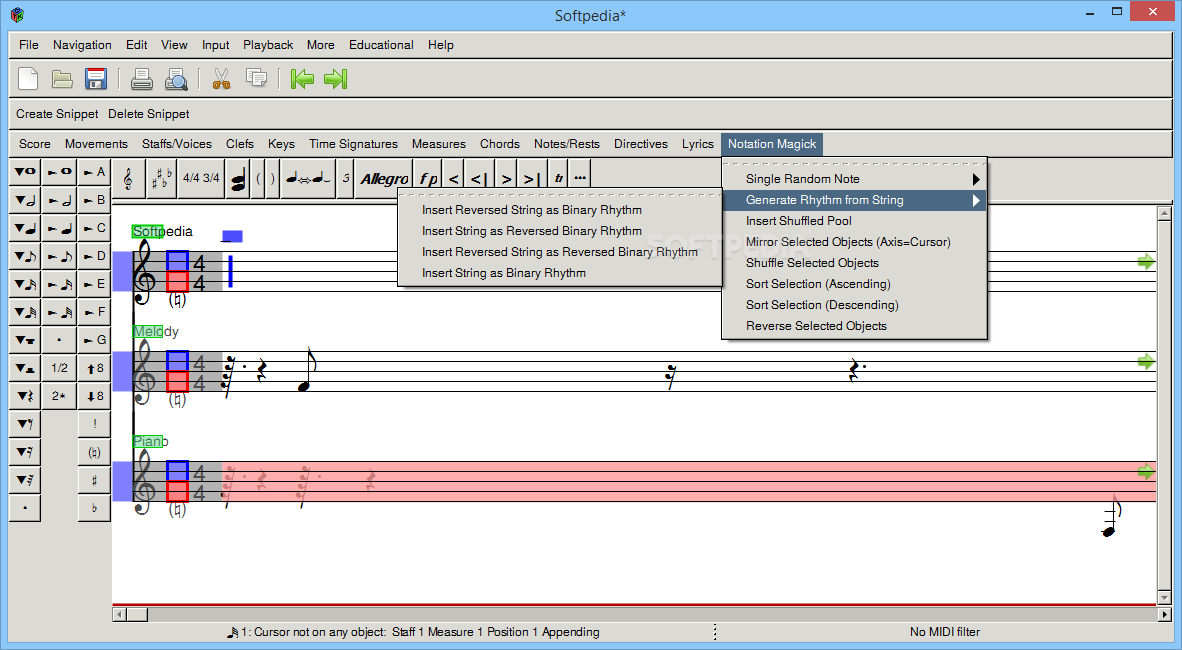Click the horizontal scrollbar right arrow
This screenshot has width=1182, height=650.
tap(1164, 615)
